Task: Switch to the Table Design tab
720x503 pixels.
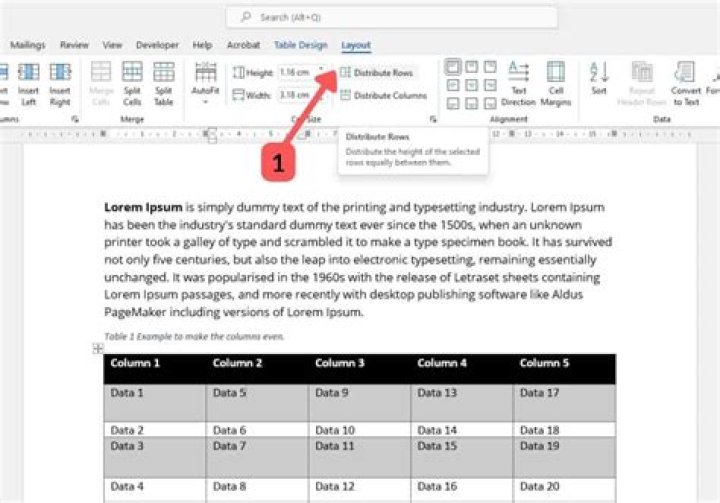Action: tap(301, 45)
